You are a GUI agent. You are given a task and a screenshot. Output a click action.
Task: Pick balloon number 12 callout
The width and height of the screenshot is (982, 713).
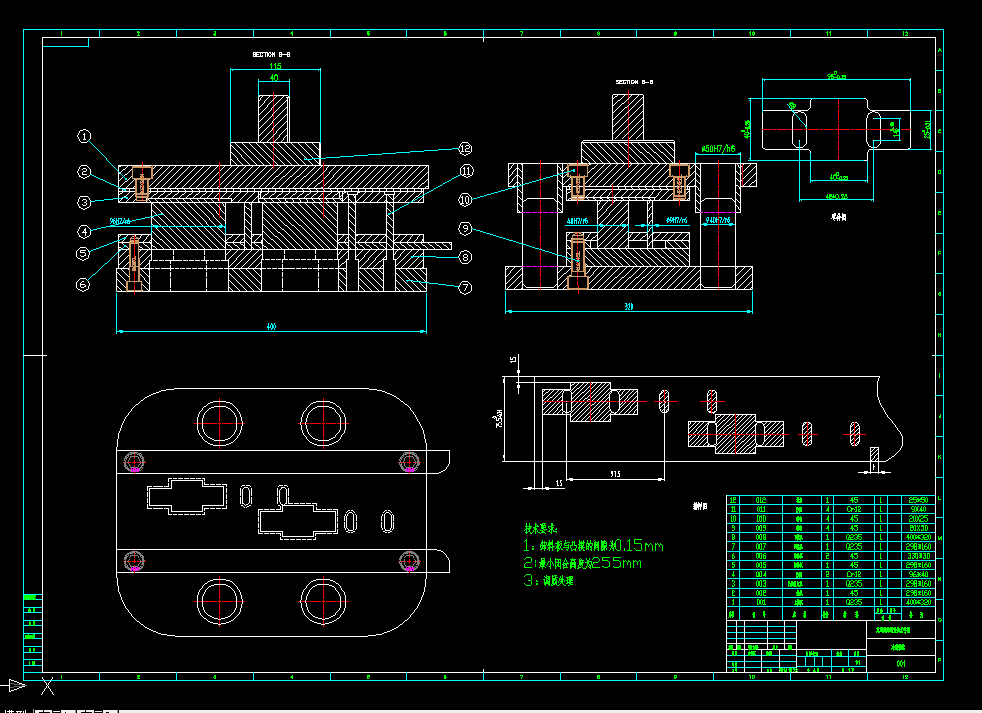coord(465,148)
